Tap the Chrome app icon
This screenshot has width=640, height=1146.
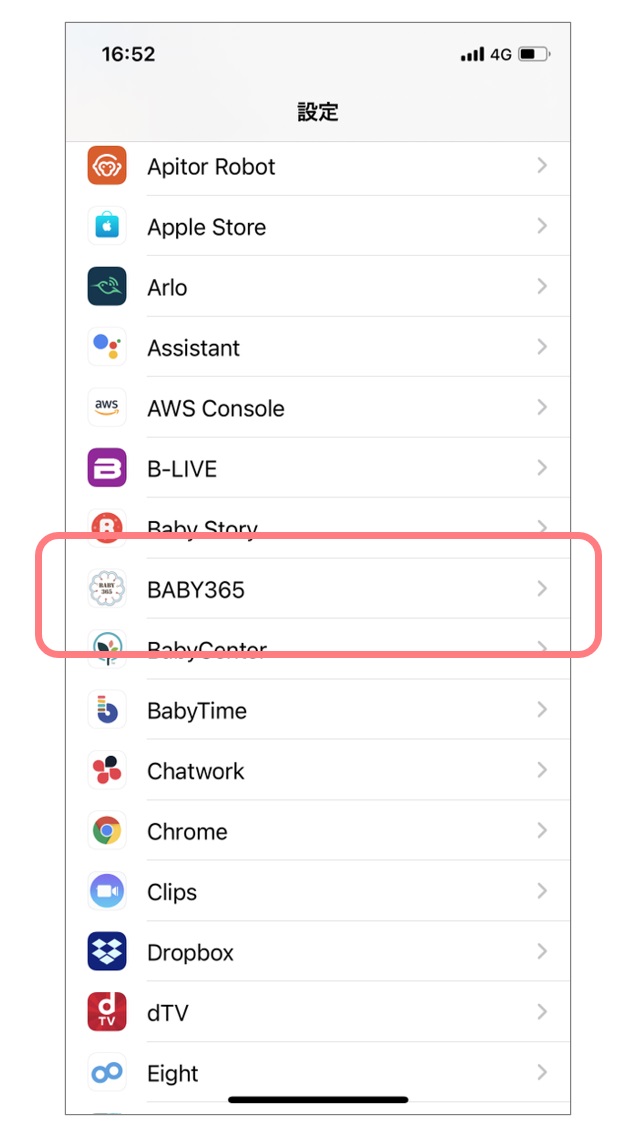pos(107,831)
